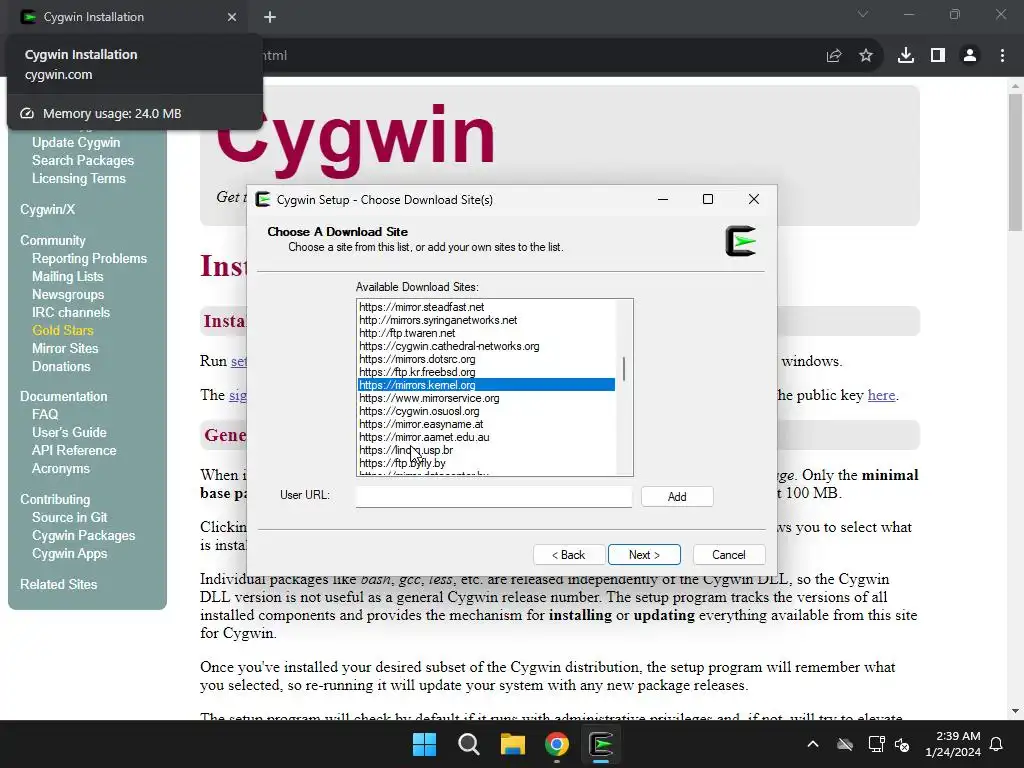Show hidden tray icons chevron

(x=813, y=744)
